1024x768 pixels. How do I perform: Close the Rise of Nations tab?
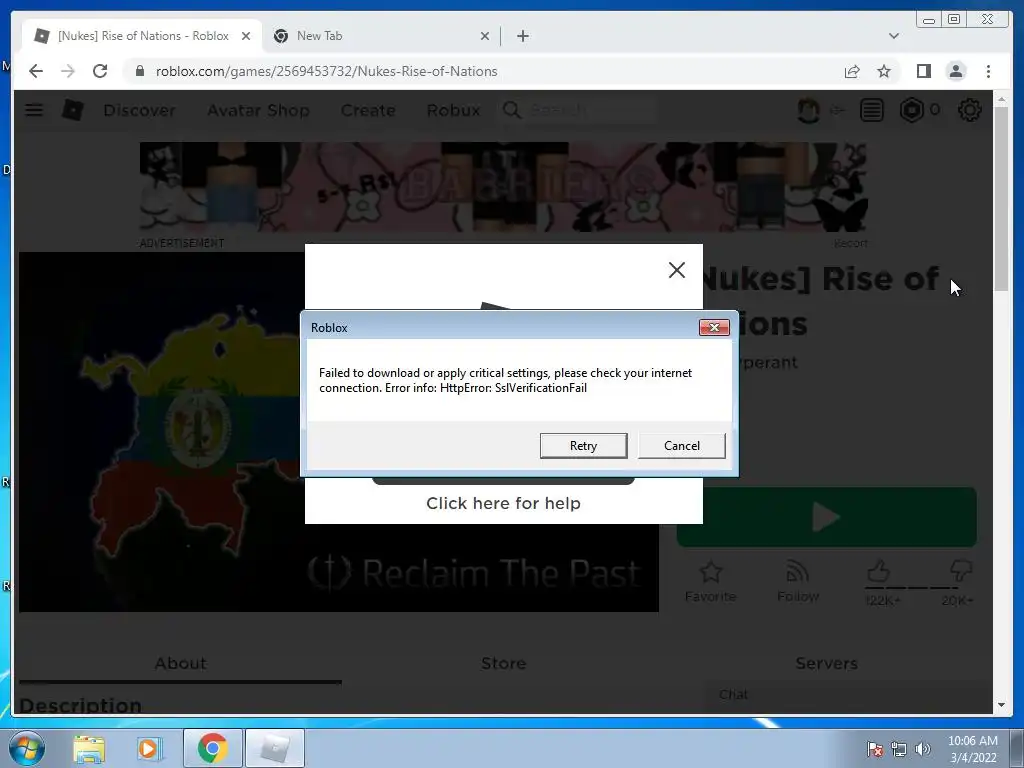246,36
